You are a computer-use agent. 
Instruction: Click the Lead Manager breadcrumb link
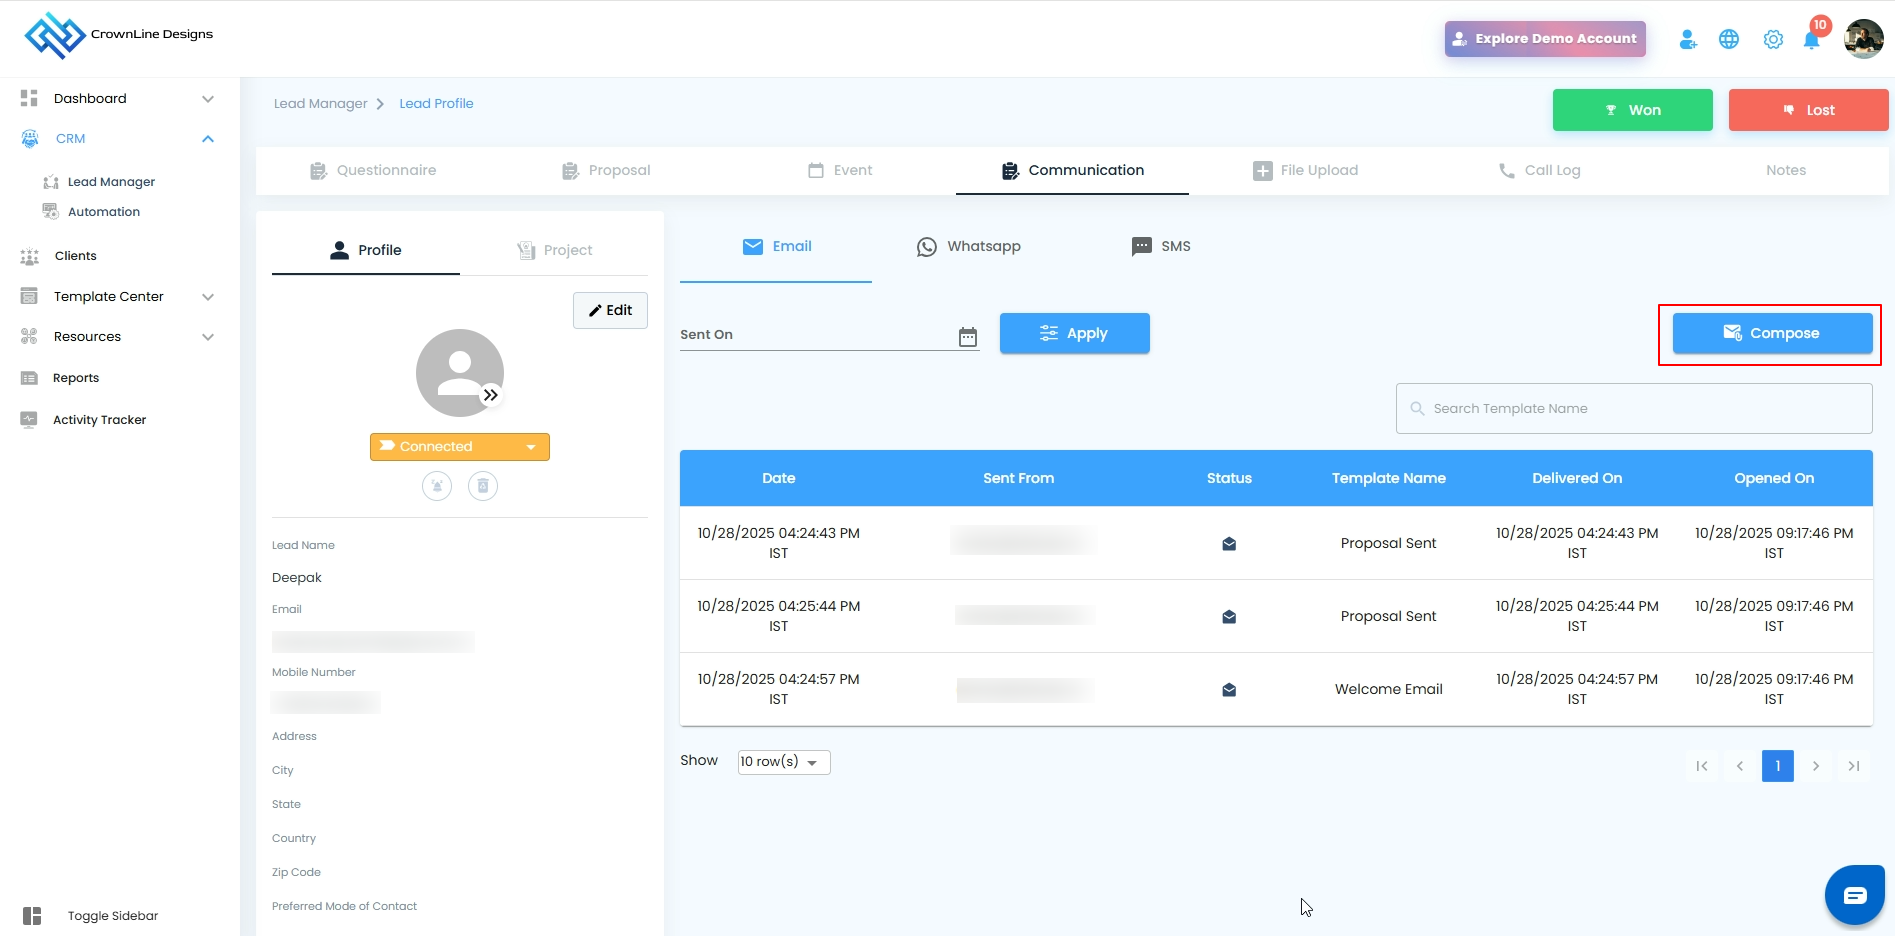click(321, 104)
